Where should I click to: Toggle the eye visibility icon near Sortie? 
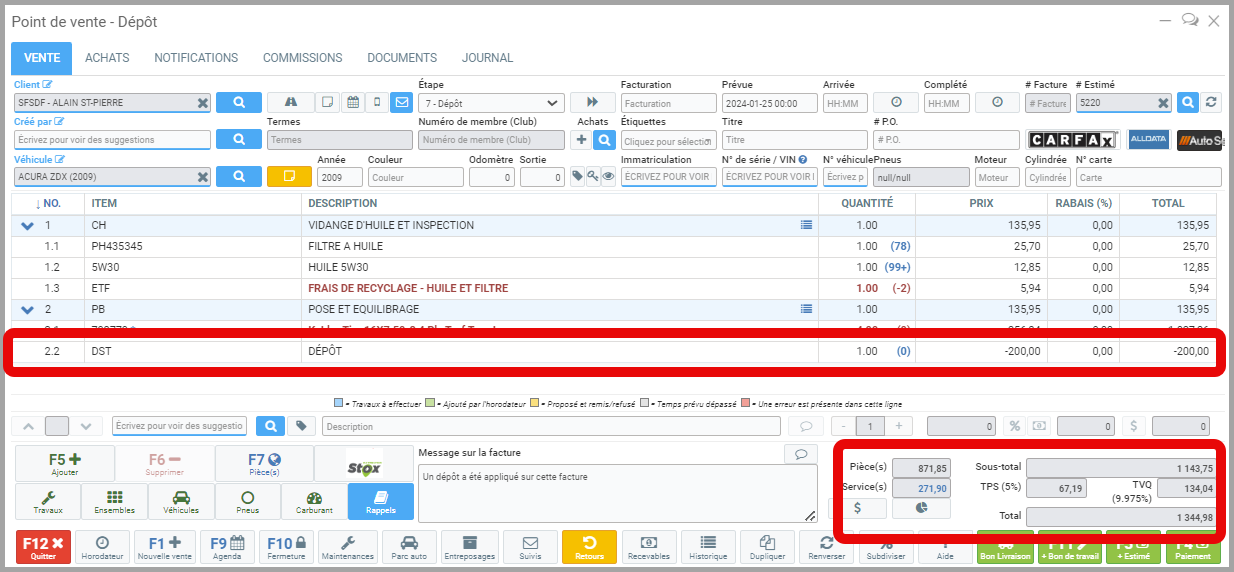click(608, 177)
